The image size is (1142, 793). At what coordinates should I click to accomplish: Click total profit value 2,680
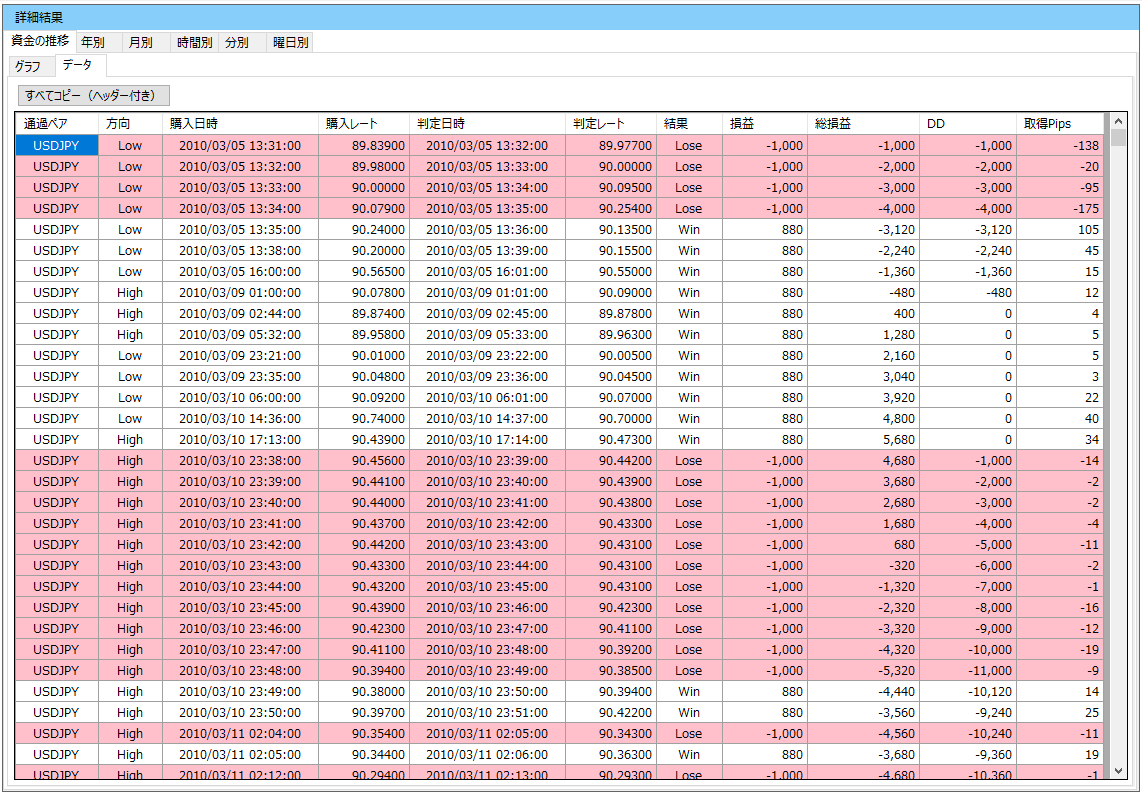863,503
